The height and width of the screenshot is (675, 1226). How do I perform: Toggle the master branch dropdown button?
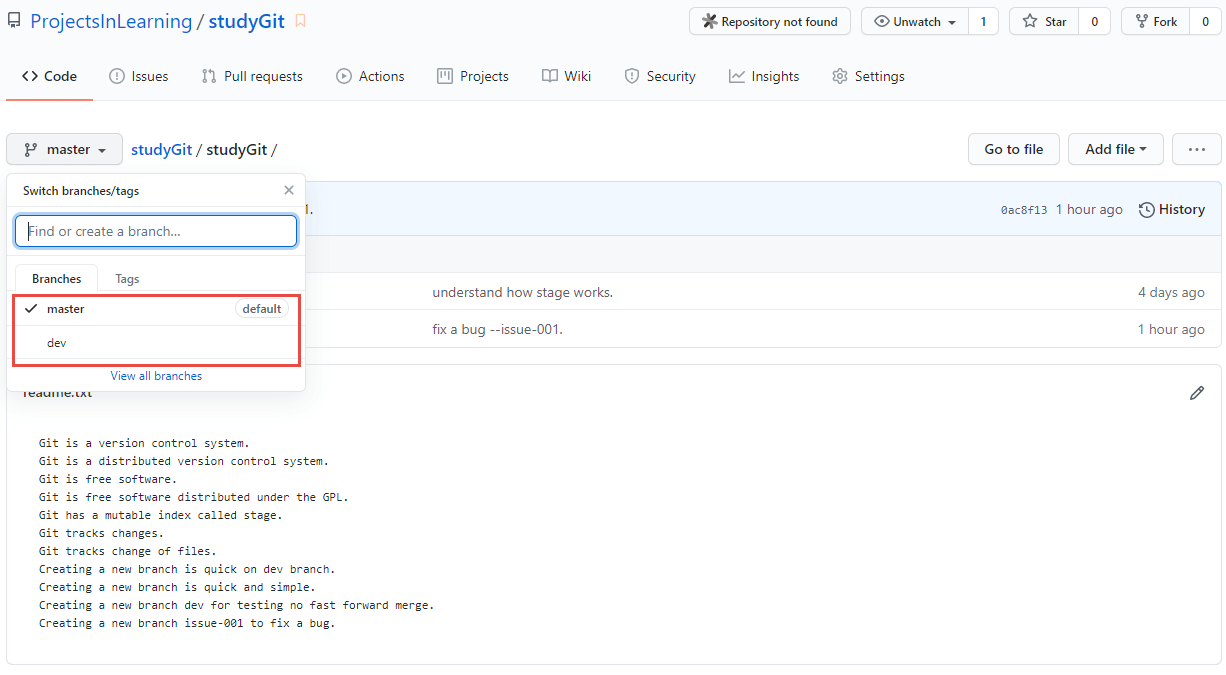pos(65,149)
